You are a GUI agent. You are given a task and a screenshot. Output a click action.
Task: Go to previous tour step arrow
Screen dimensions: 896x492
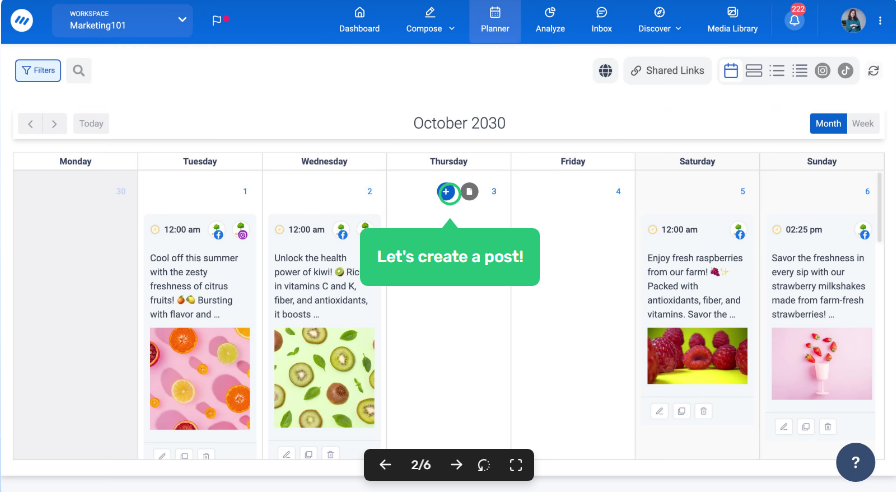pos(385,465)
